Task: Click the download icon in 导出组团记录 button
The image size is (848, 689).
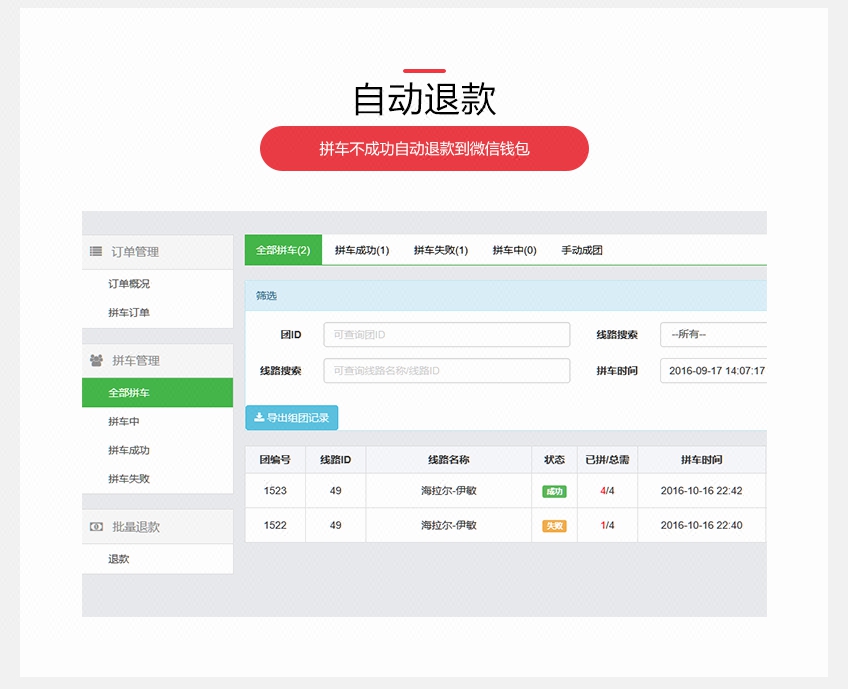Action: tap(259, 418)
